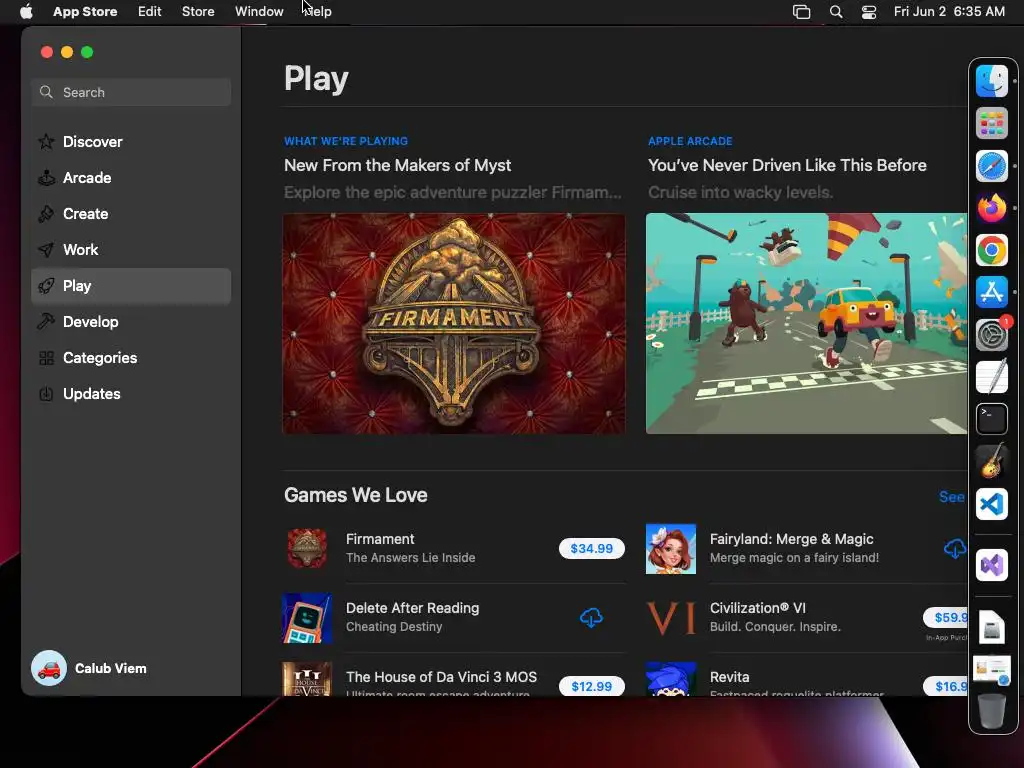Select the Work paper plane icon
Screen dimensions: 1024x768
click(x=46, y=249)
